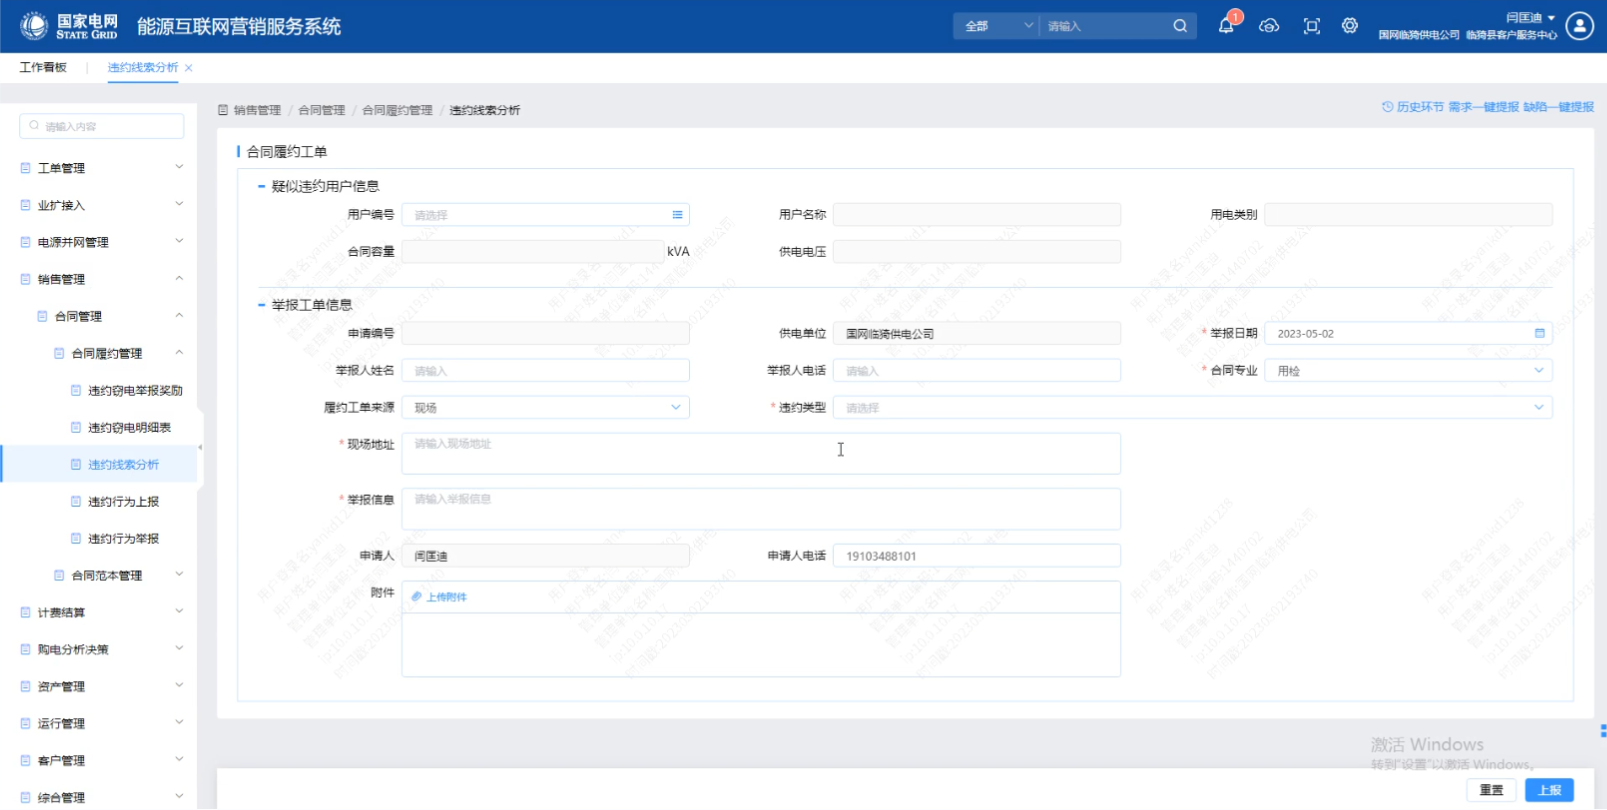Screen dimensions: 1607x810
Task: Open calendar icon in 举报日期 field
Action: (1539, 333)
